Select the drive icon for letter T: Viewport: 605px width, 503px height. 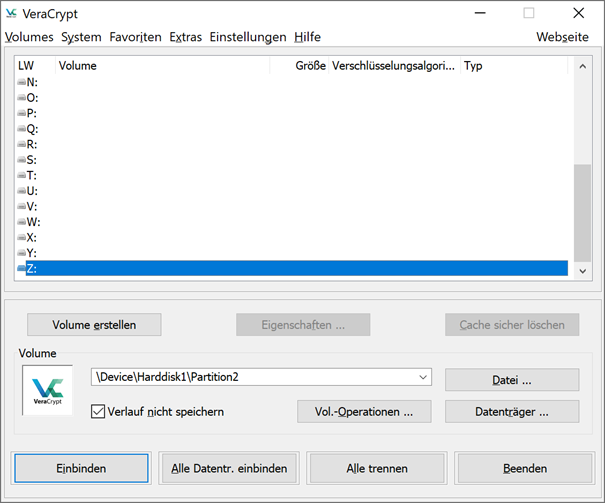pyautogui.click(x=21, y=175)
